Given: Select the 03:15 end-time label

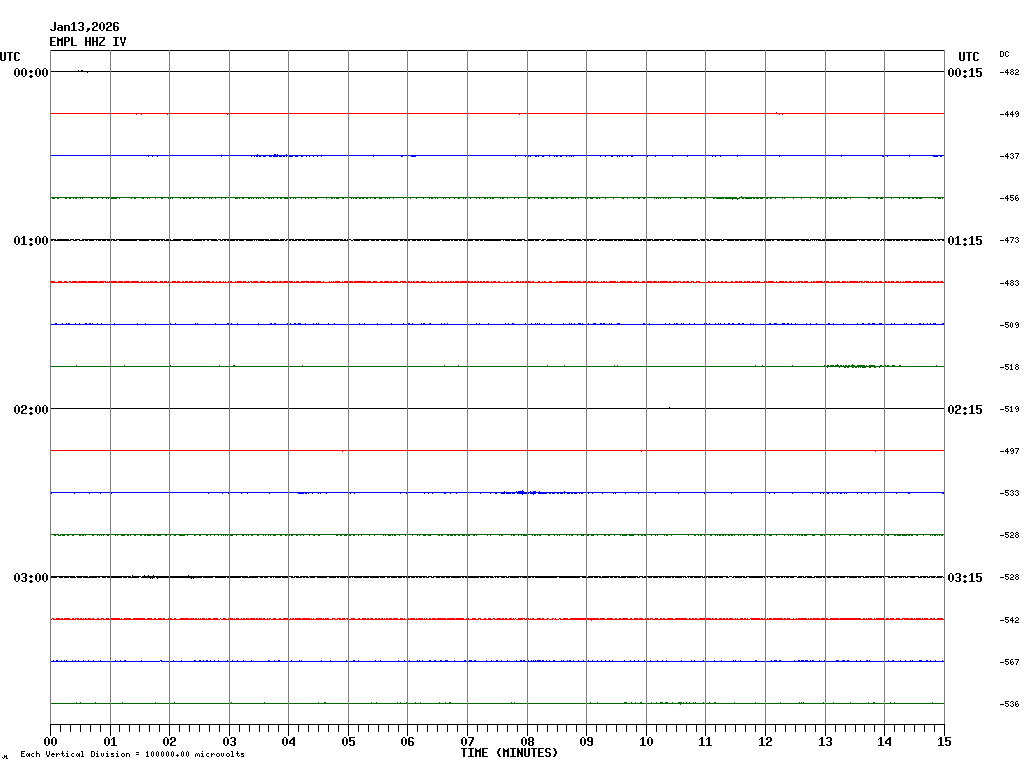Looking at the screenshot, I should pos(965,578).
